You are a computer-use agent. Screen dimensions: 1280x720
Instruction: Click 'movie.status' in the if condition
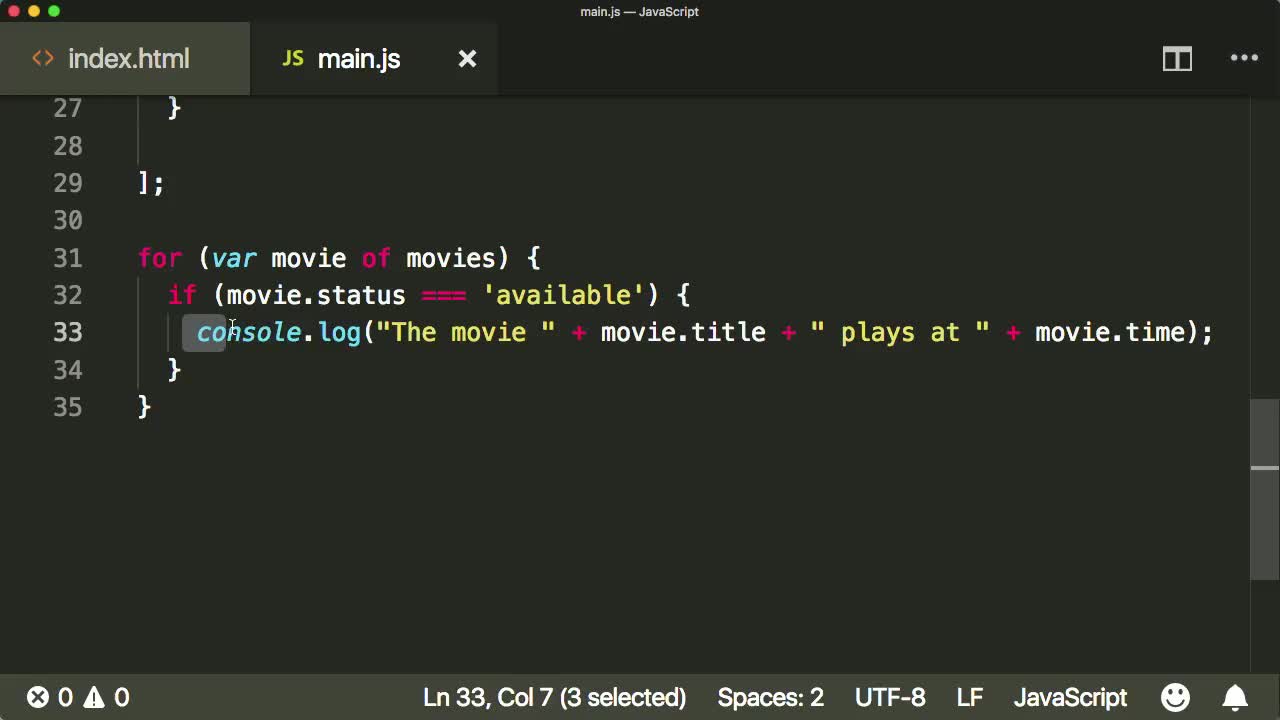[x=316, y=295]
